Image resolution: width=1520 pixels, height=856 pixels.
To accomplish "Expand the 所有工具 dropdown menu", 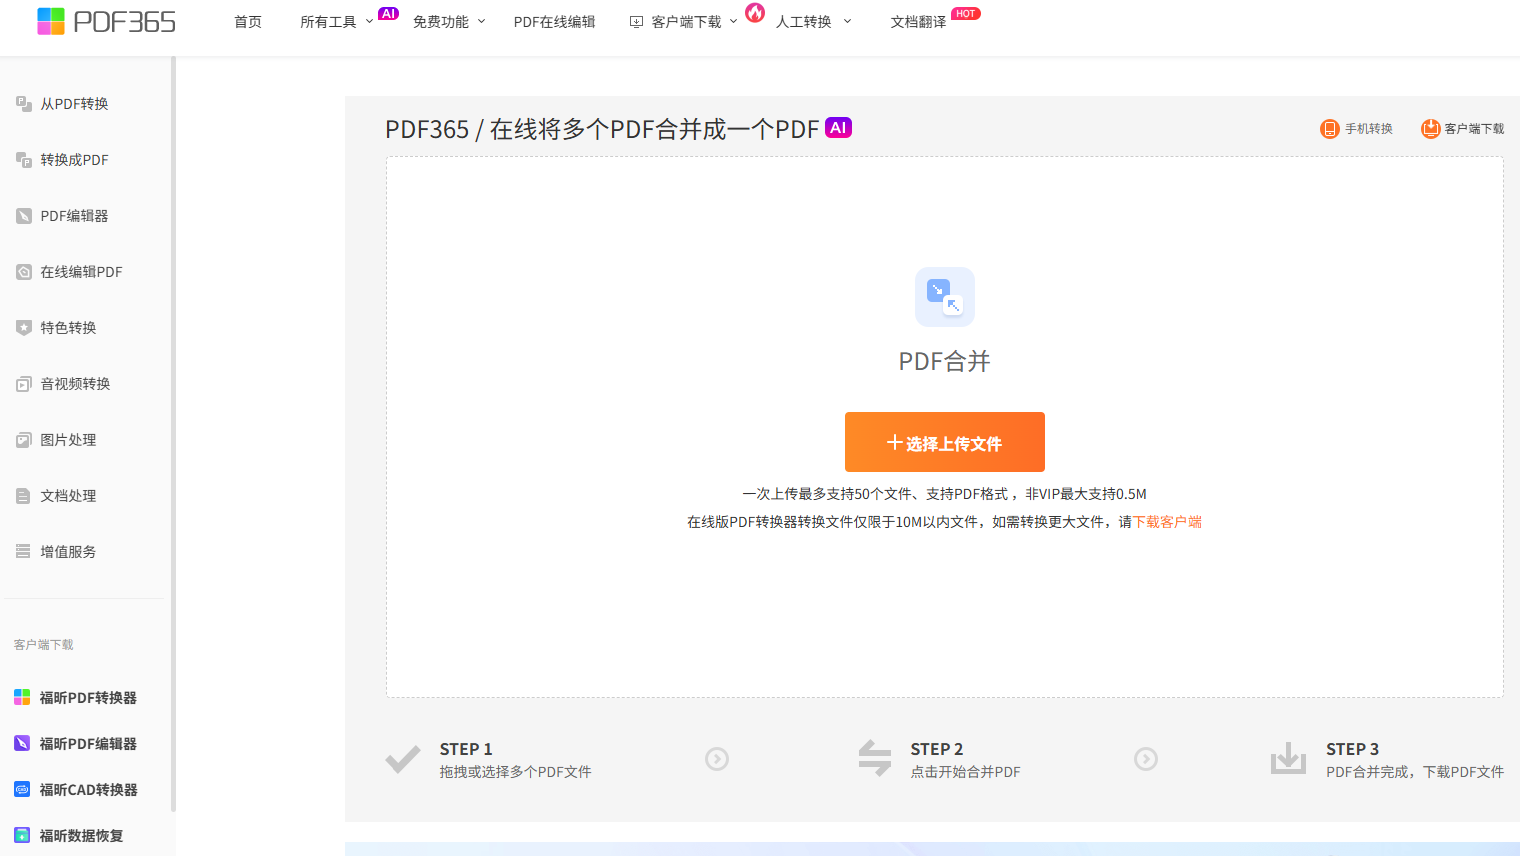I will click(336, 22).
